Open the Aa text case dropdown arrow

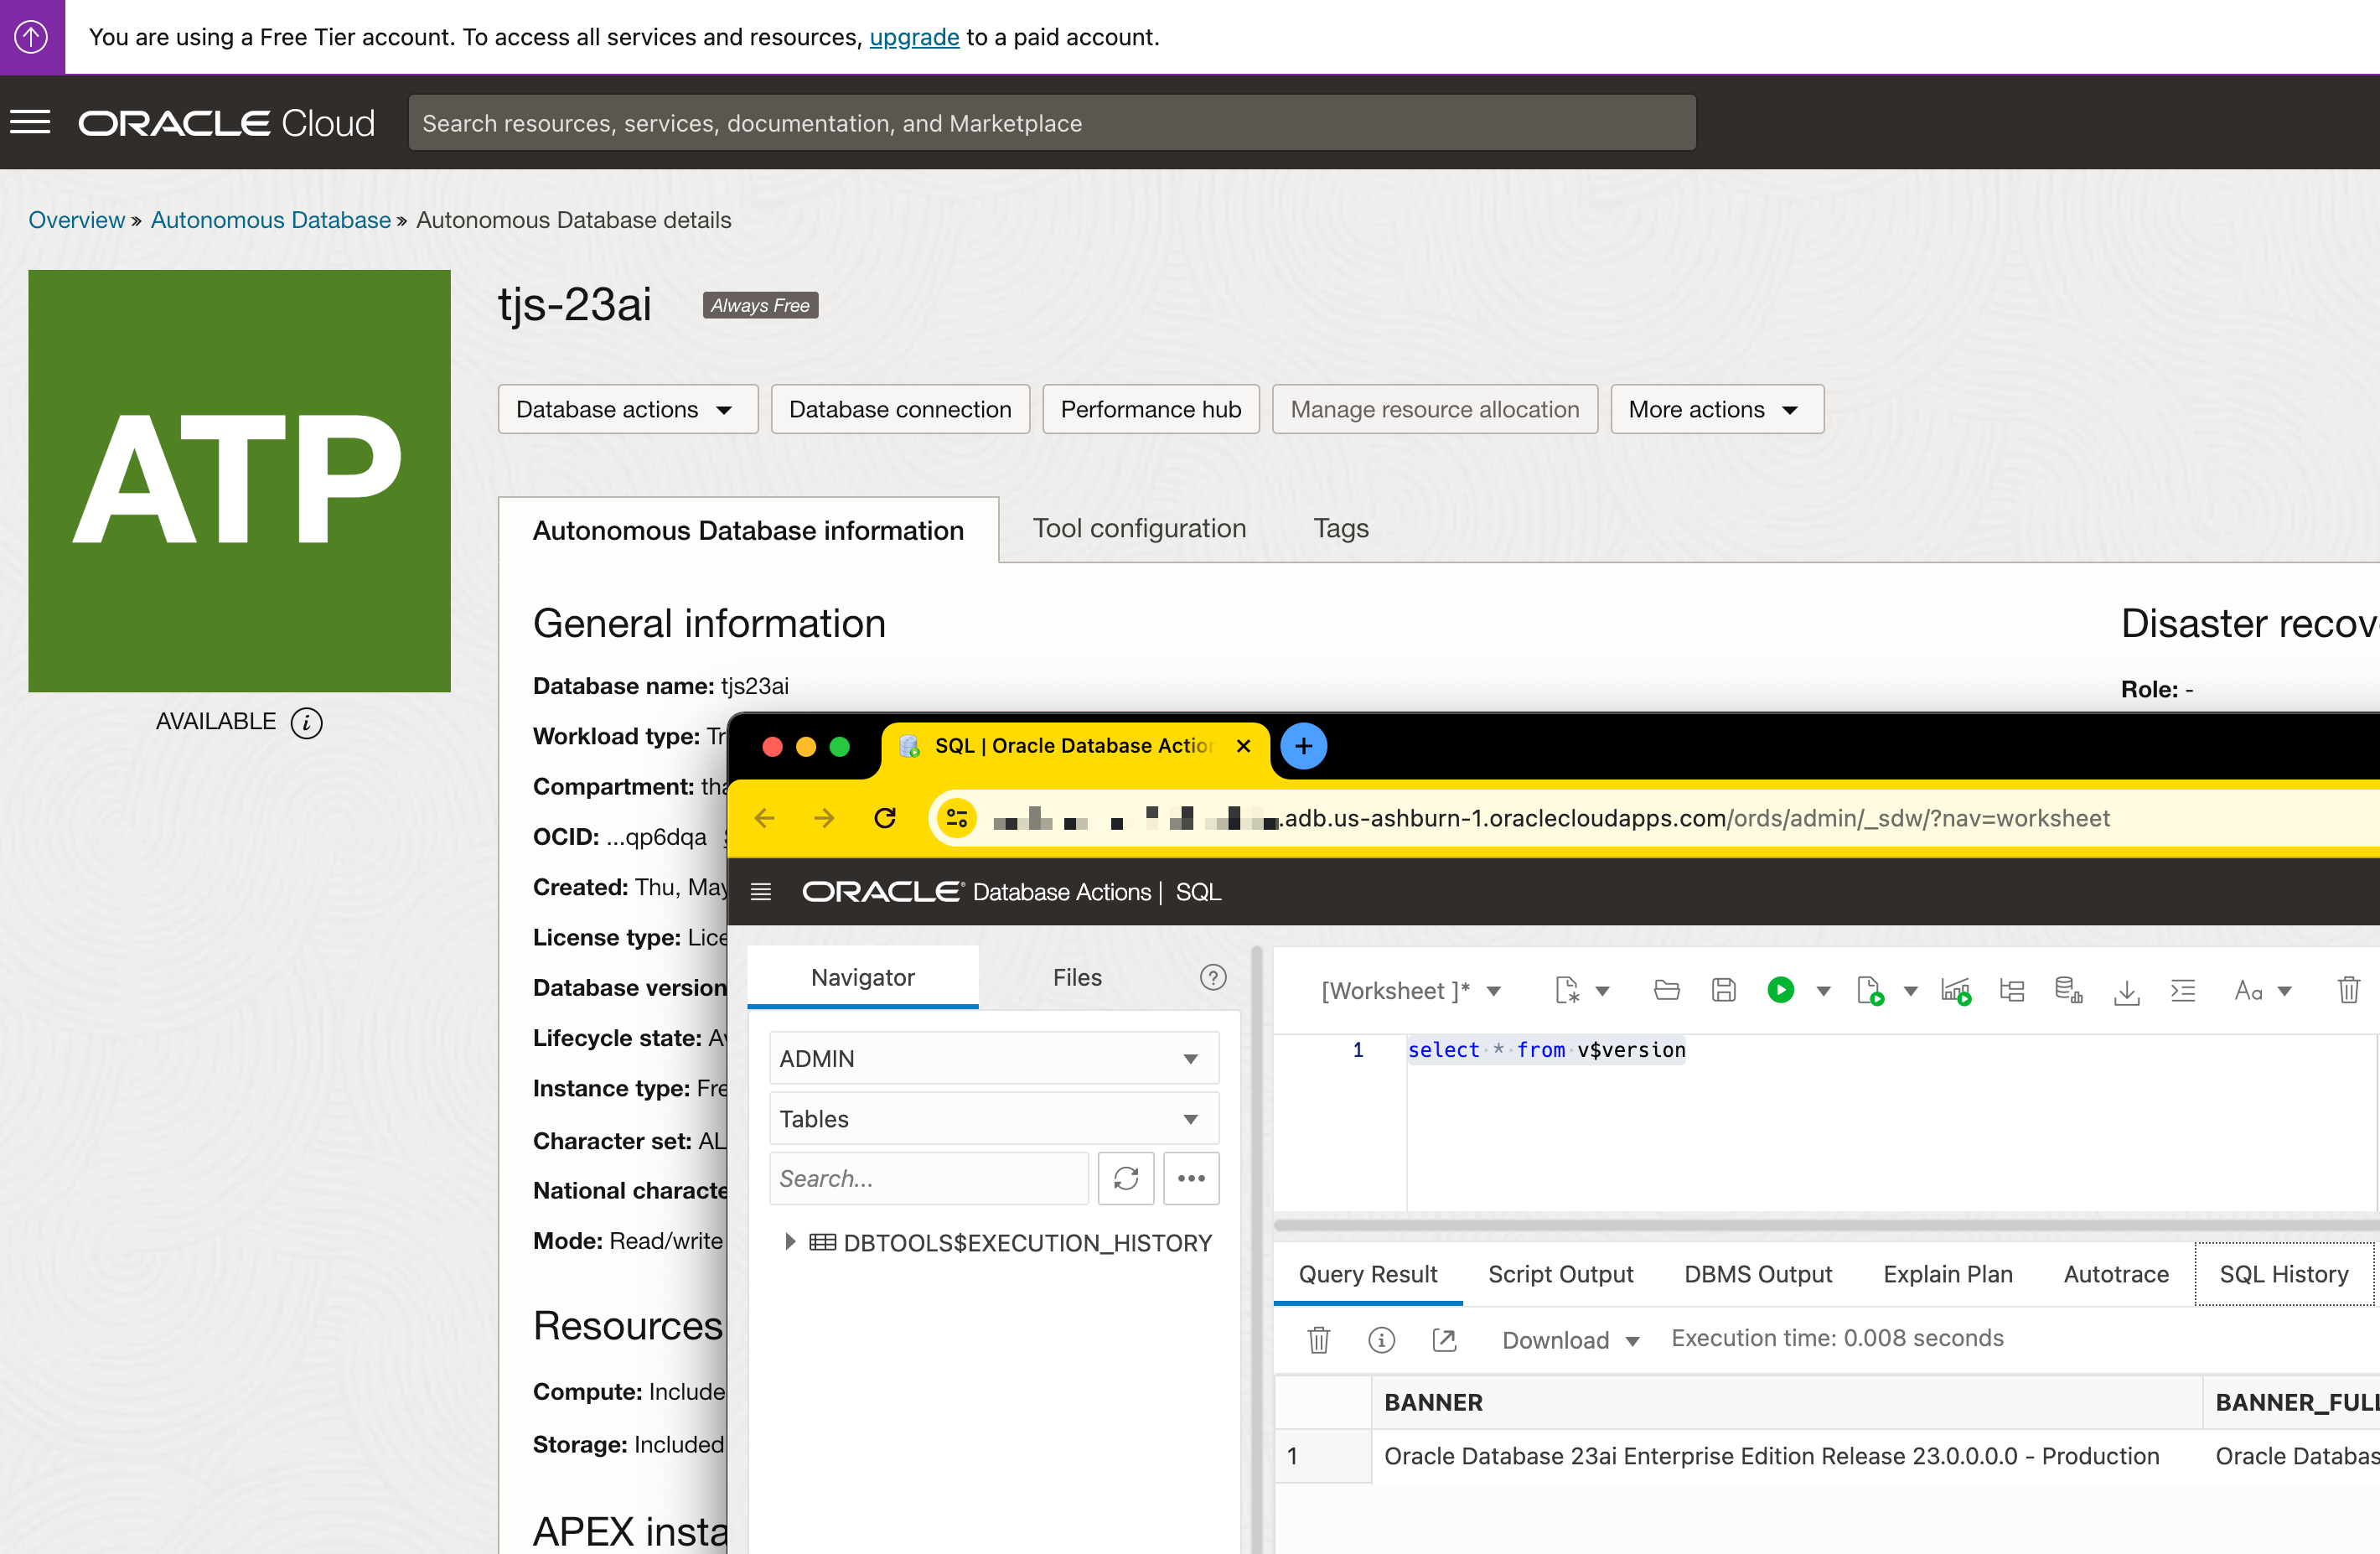pos(2284,991)
